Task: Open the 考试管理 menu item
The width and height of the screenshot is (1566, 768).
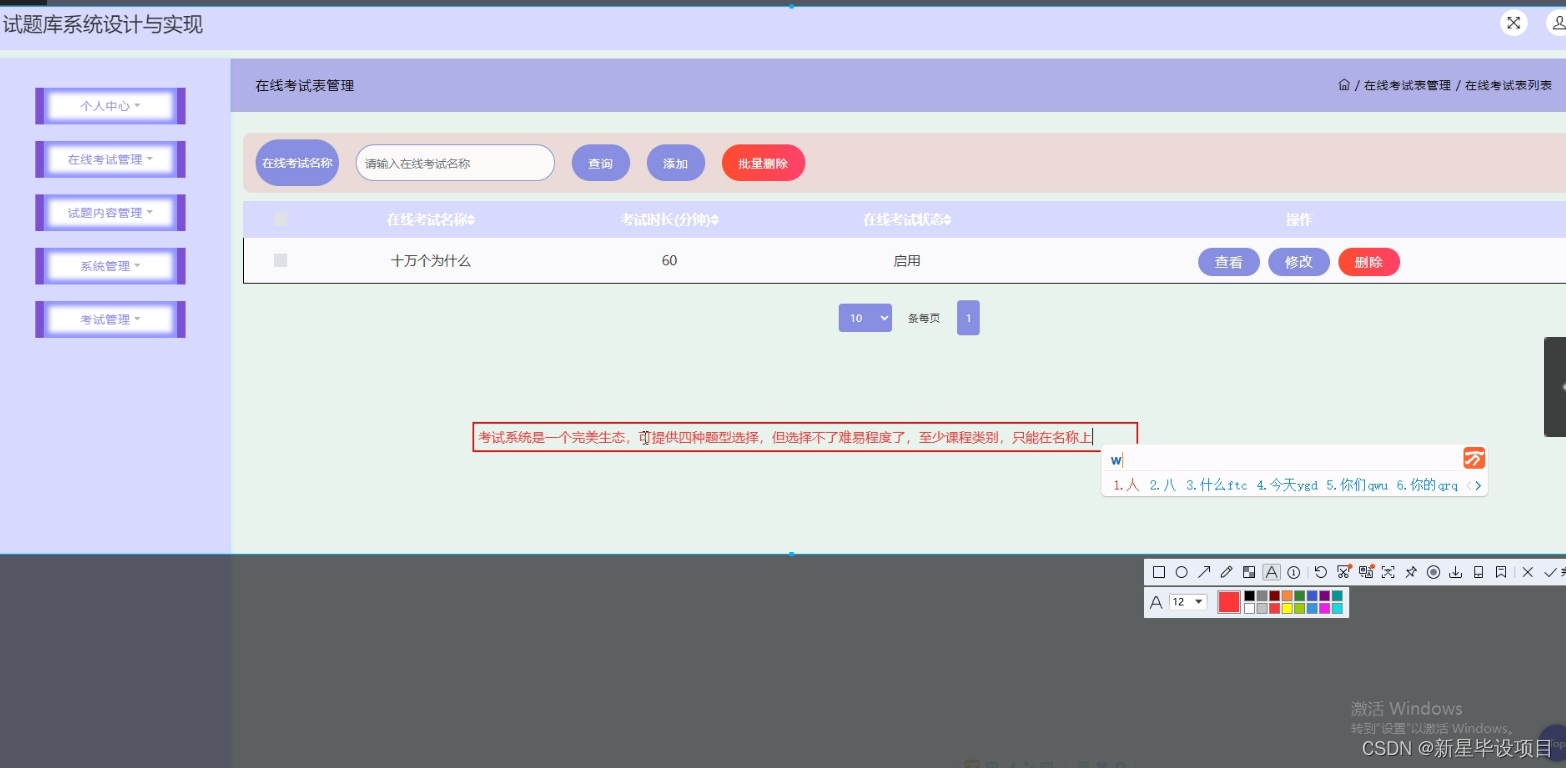Action: click(109, 318)
